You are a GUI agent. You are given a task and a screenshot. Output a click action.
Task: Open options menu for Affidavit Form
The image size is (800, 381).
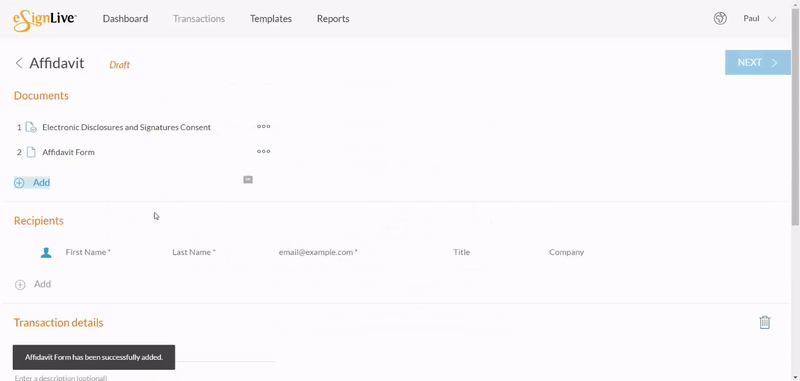pyautogui.click(x=263, y=151)
